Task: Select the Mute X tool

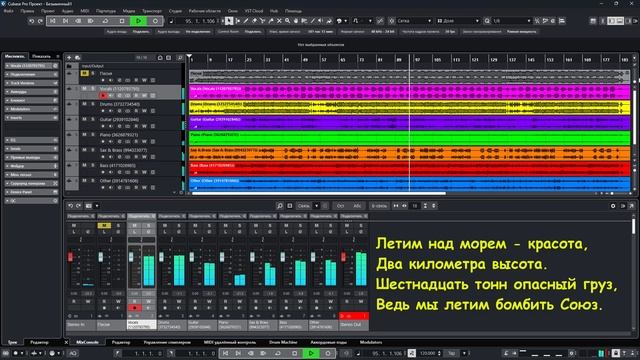Action: pos(279,21)
